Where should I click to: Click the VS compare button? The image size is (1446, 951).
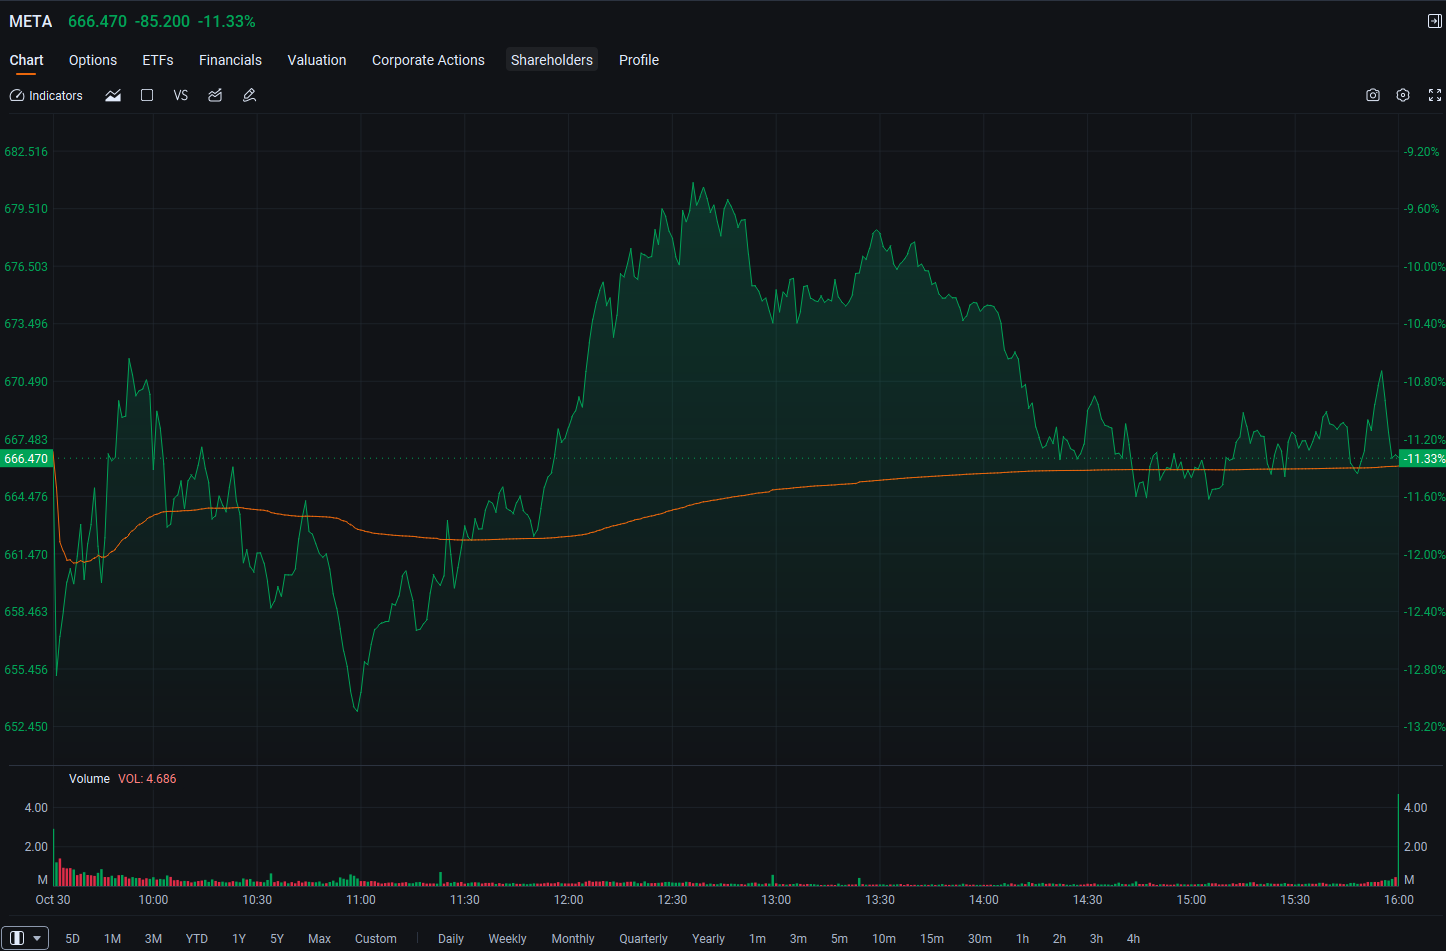click(181, 96)
